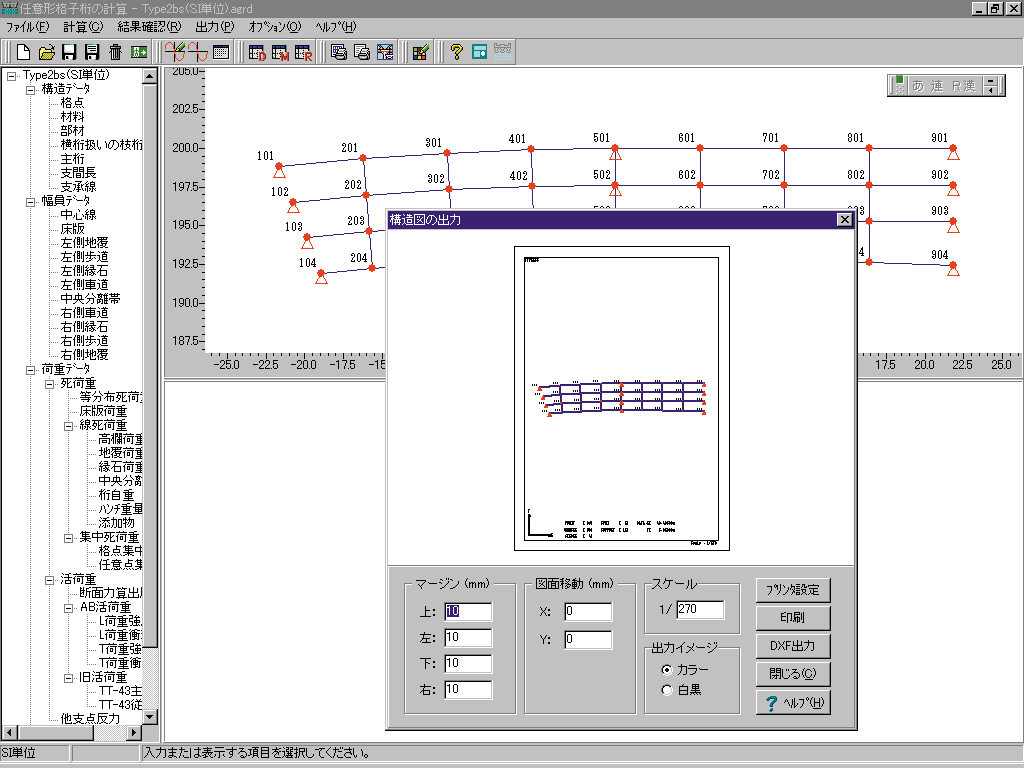
Task: Open the 計算(C) menu
Action: pos(82,27)
